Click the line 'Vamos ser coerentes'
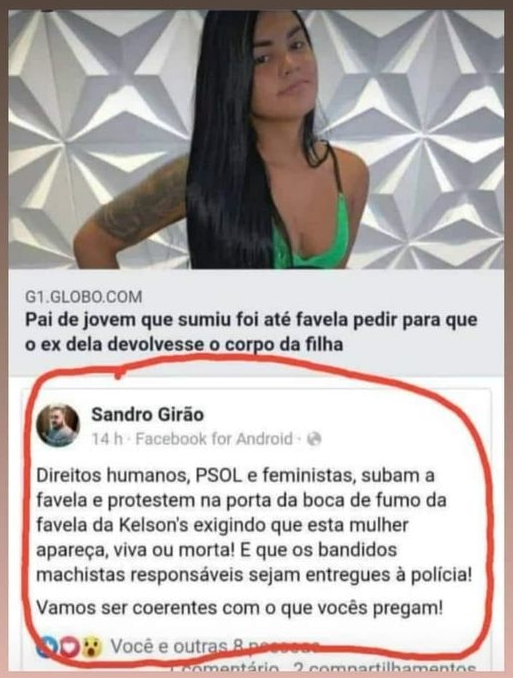The width and height of the screenshot is (513, 678). point(240,608)
